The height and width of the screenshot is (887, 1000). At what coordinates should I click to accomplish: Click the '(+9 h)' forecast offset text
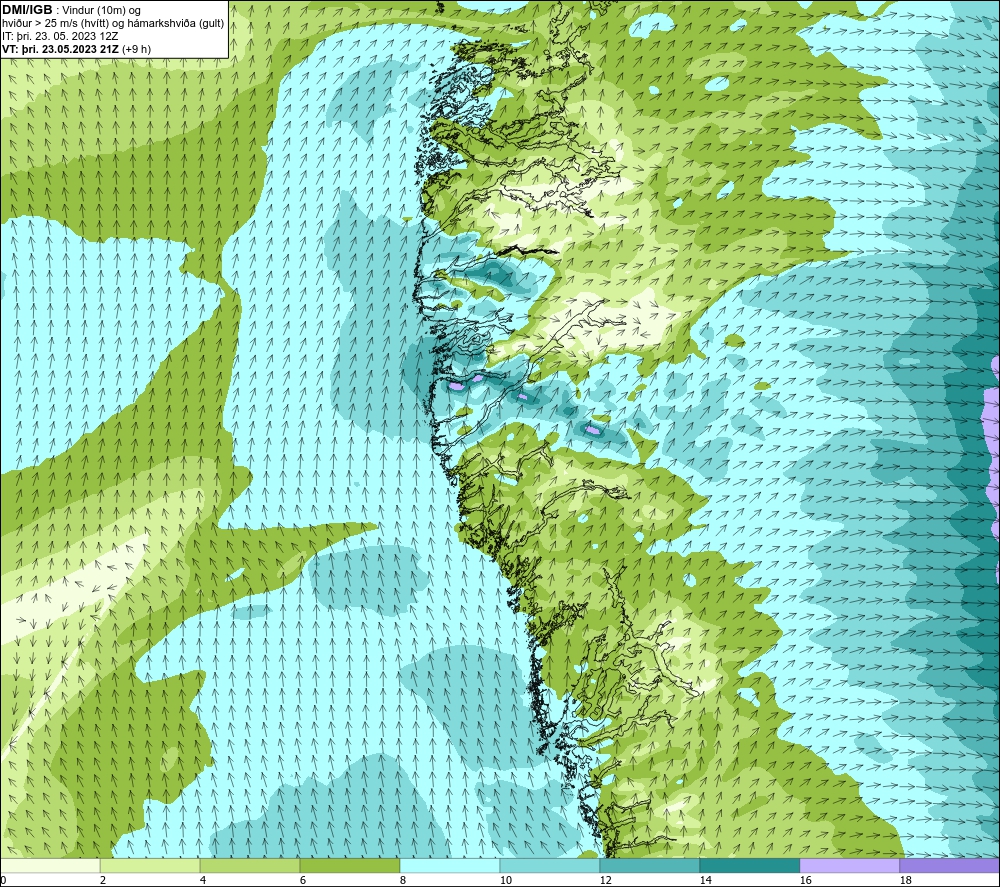pyautogui.click(x=136, y=49)
